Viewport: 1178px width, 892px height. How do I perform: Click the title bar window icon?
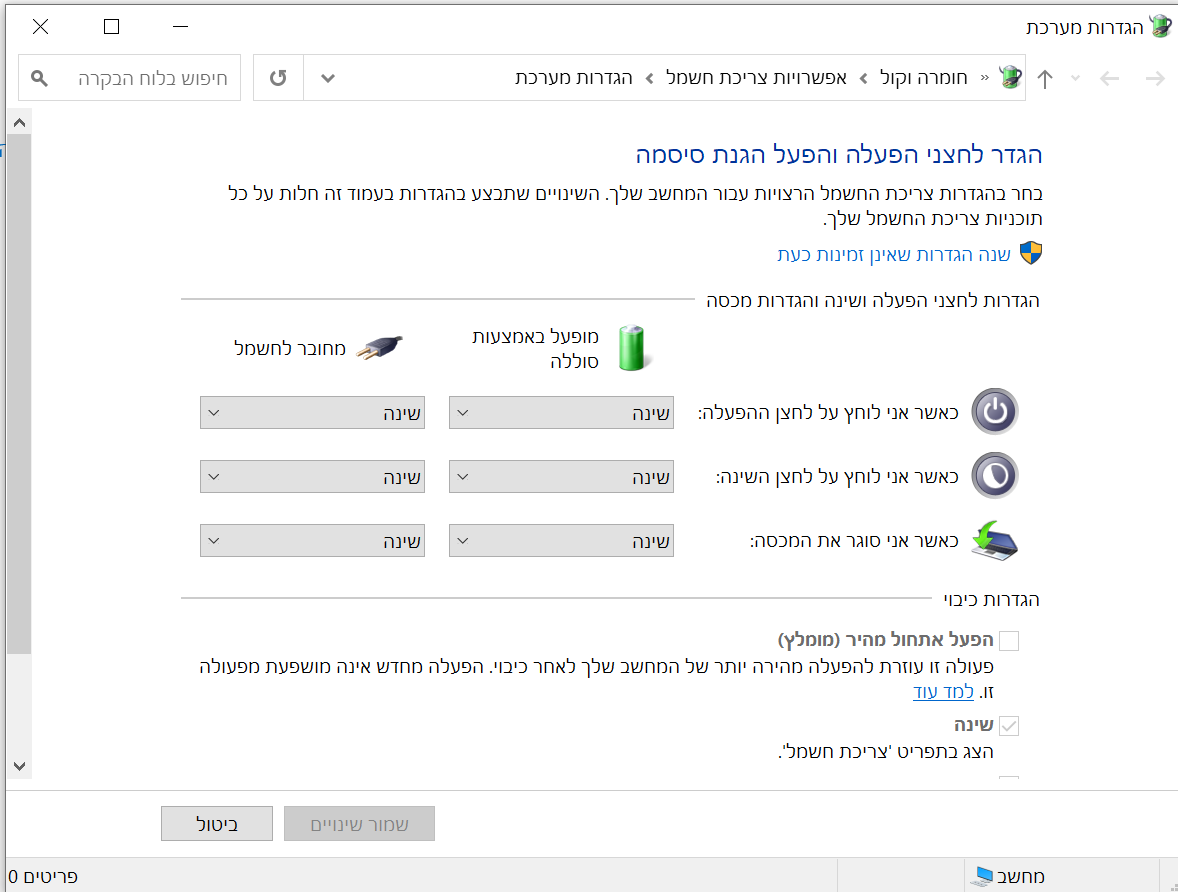point(1161,27)
